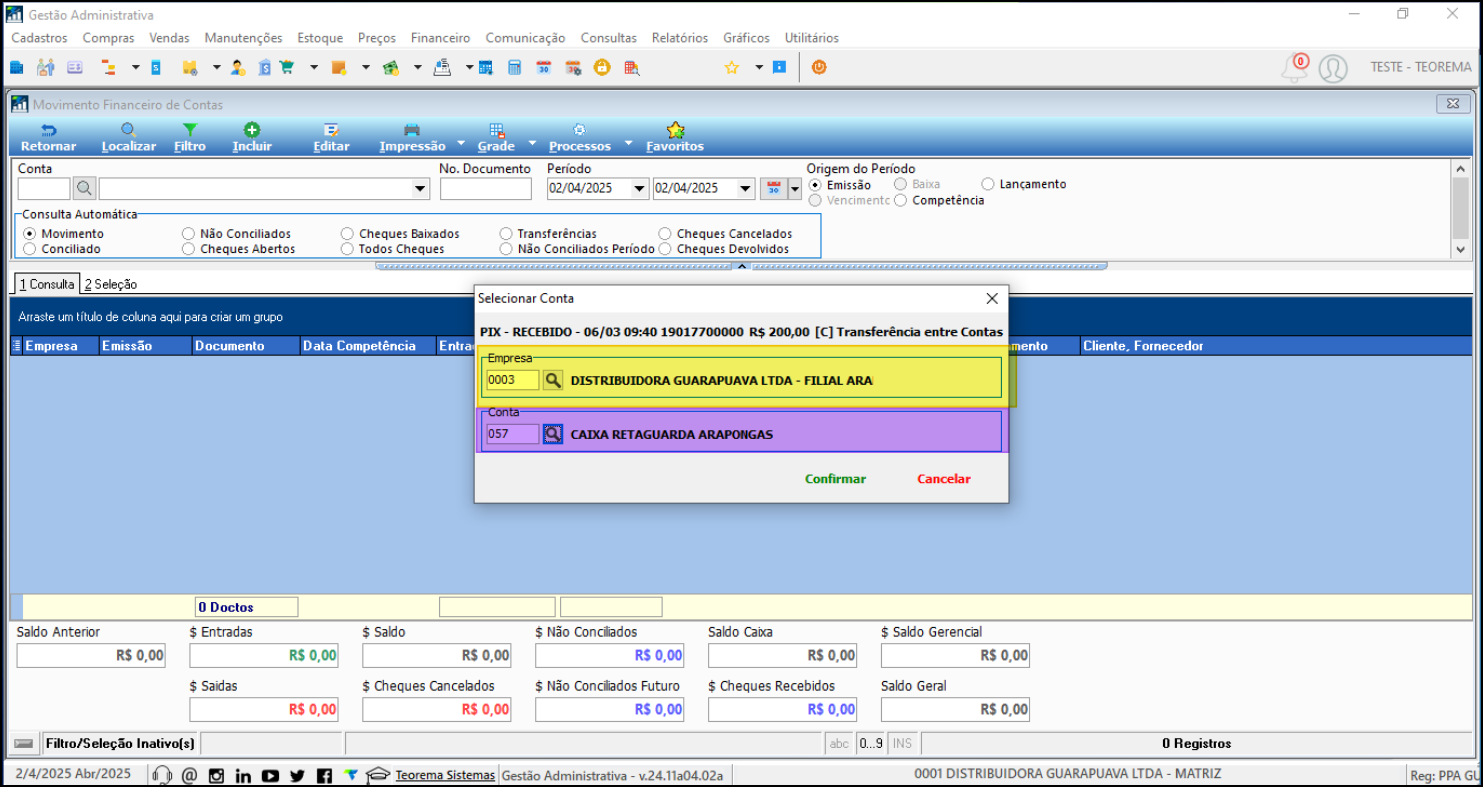
Task: Click the Empresa code field 0003
Action: (x=513, y=380)
